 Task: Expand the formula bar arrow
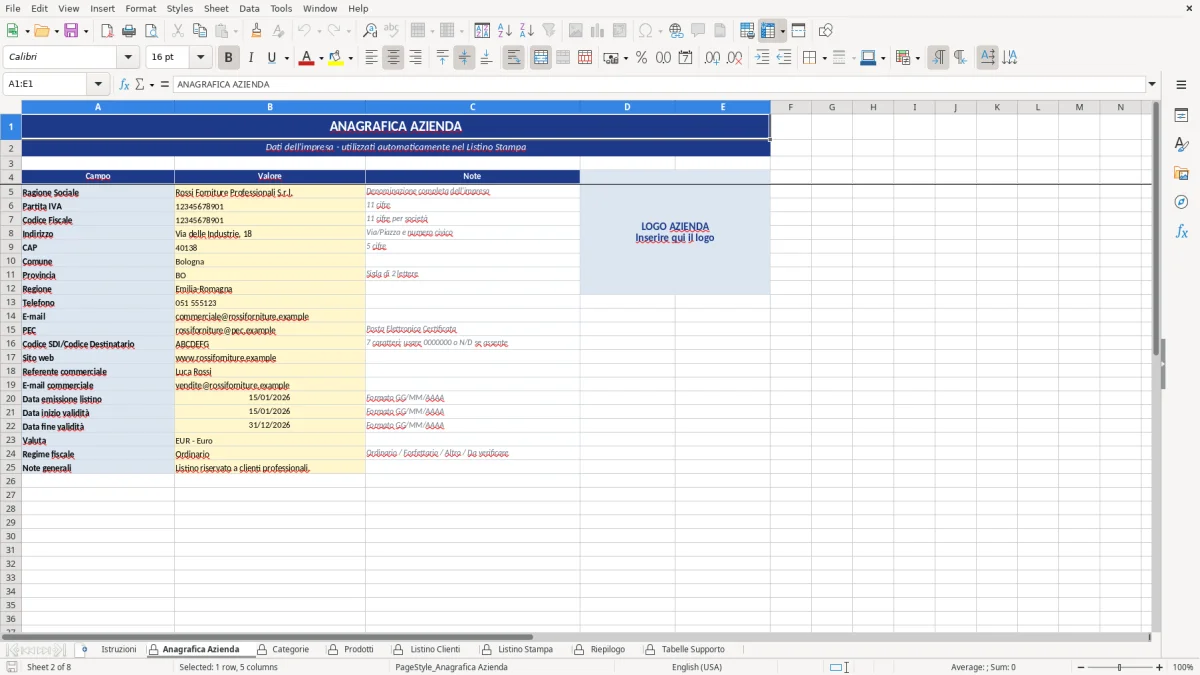(x=1152, y=85)
